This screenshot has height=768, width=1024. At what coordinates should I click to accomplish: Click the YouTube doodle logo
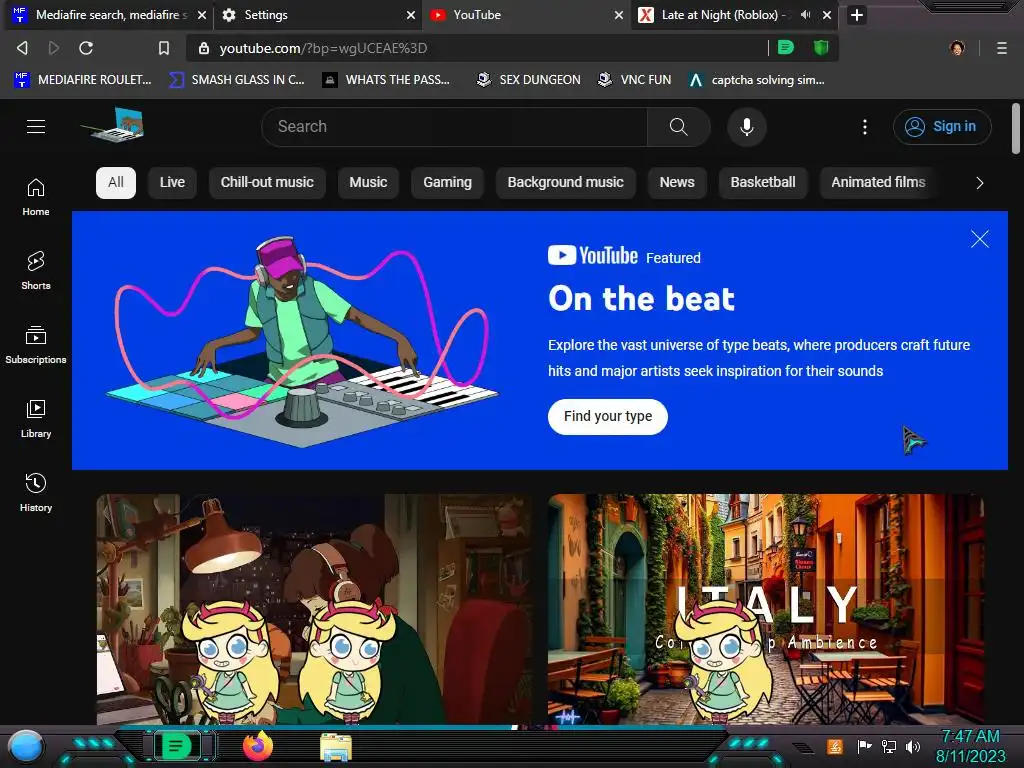[112, 125]
